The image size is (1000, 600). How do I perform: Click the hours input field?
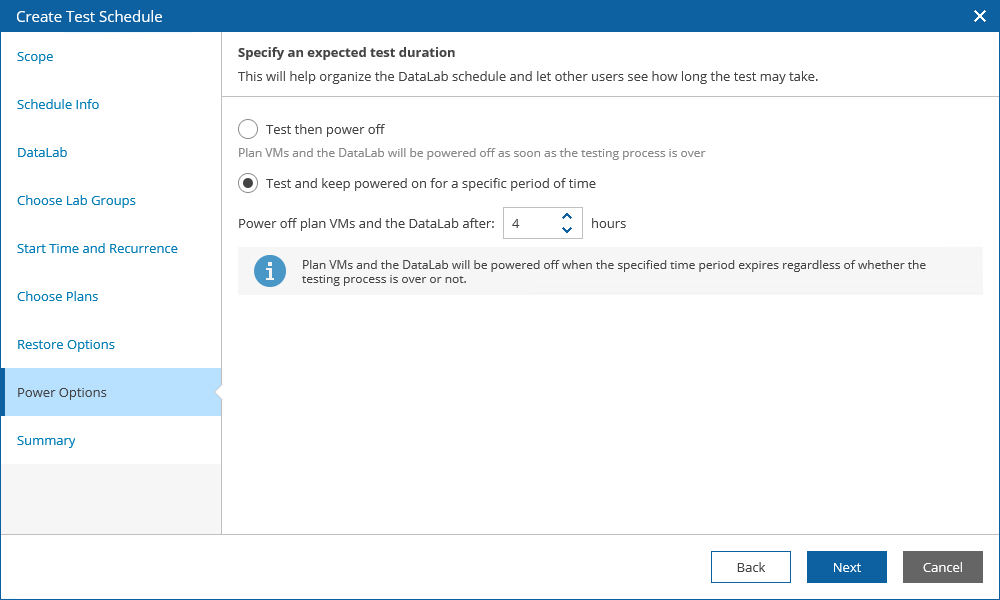(x=528, y=223)
